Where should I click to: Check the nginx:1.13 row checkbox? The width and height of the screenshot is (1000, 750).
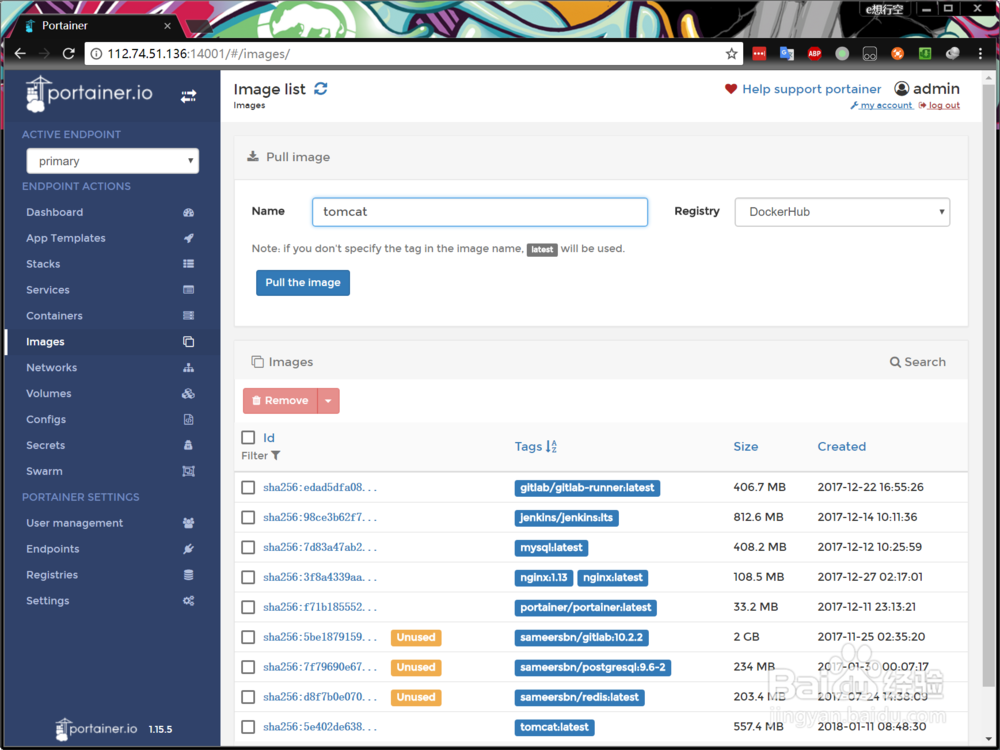(248, 577)
